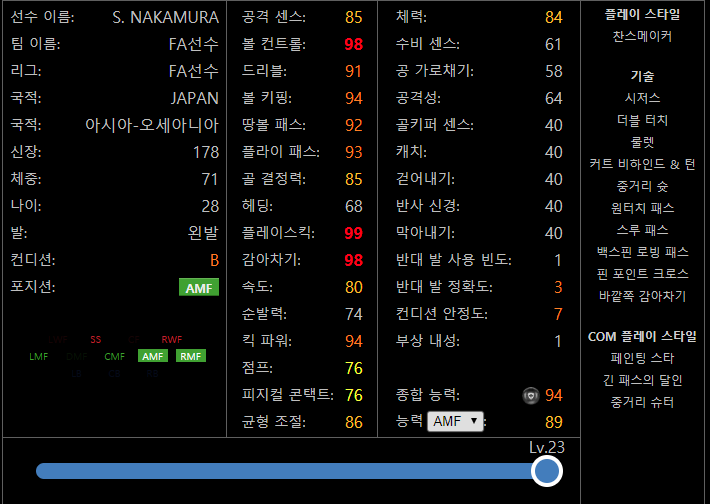710x504 pixels.
Task: Select the red SS position label
Action: [96, 340]
